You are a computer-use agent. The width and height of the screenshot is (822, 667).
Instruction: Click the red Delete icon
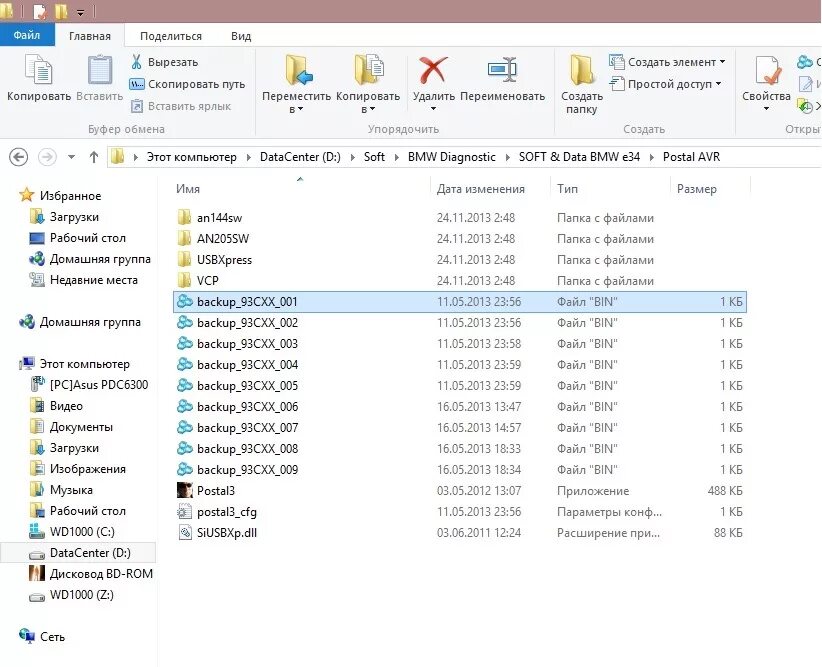pyautogui.click(x=433, y=70)
